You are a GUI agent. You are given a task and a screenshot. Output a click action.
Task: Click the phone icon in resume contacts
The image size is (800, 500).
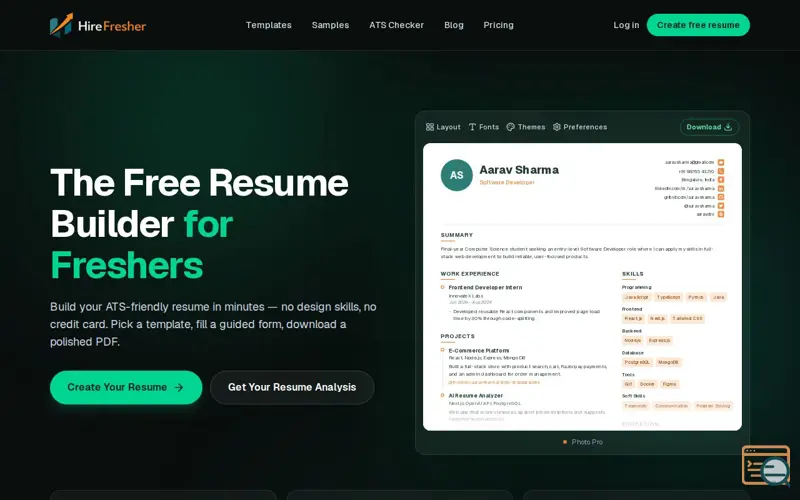(721, 171)
